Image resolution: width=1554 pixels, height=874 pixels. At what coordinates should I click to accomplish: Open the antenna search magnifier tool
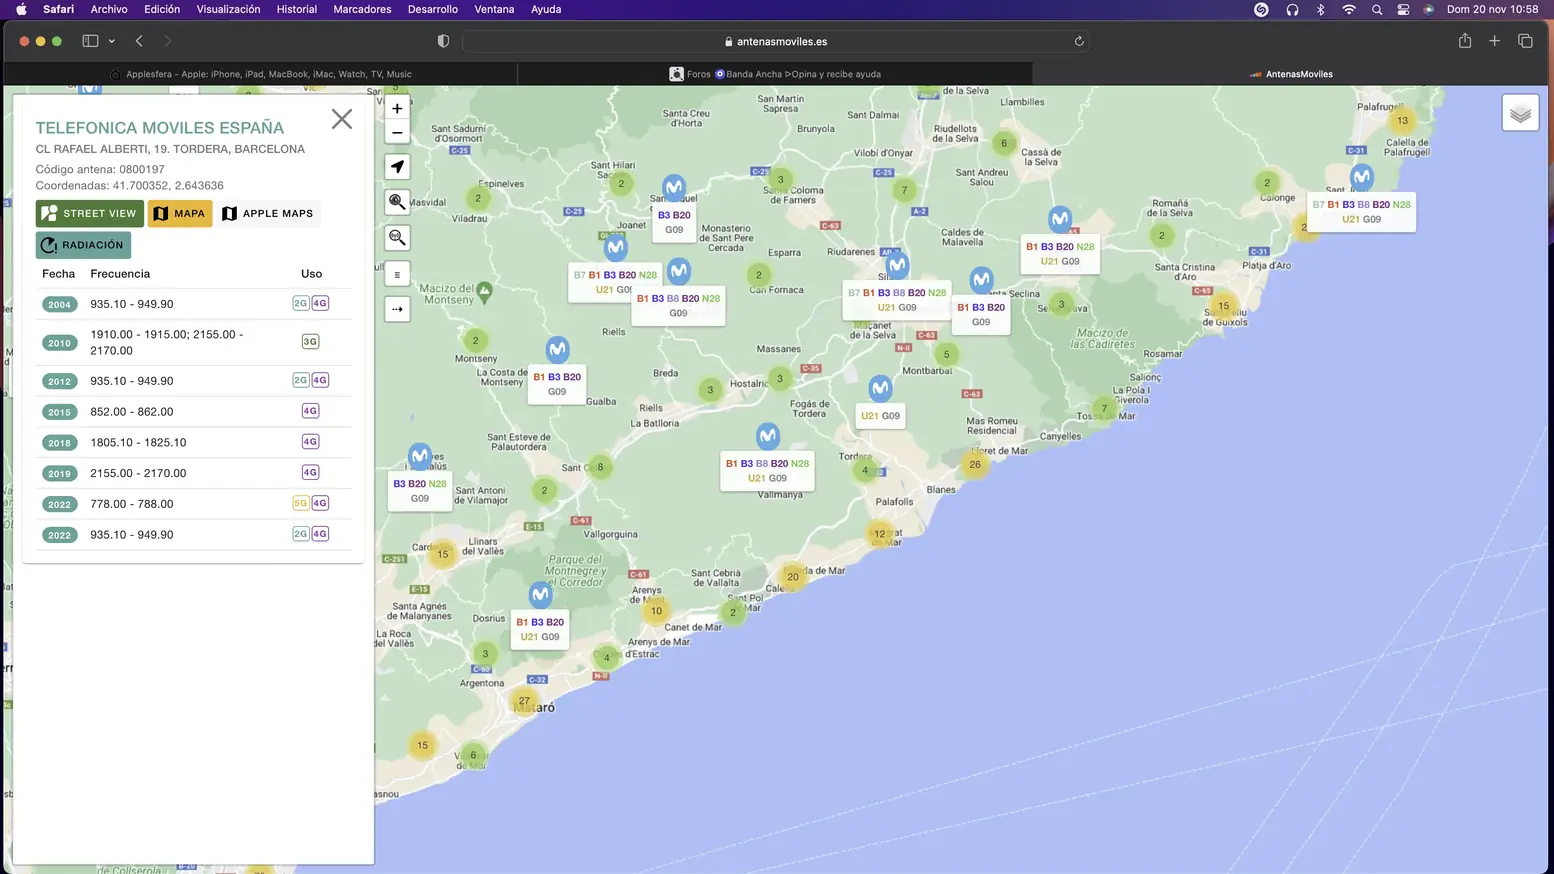coord(397,238)
